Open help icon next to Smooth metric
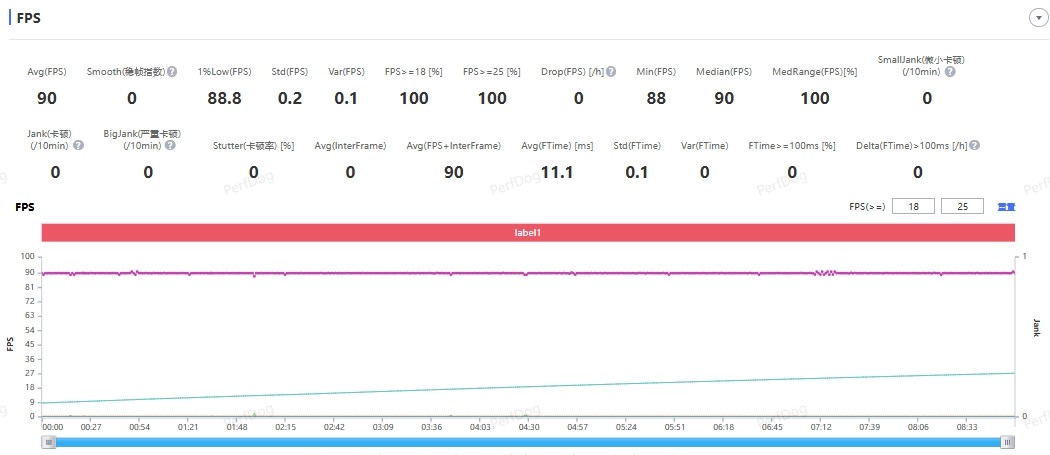This screenshot has height=455, width=1050. click(172, 72)
